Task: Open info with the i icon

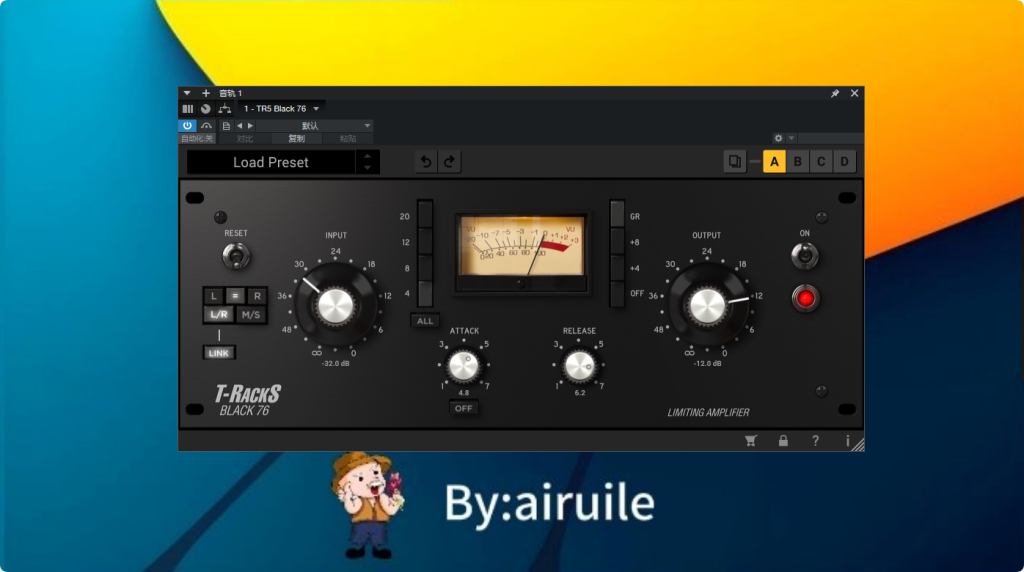Action: (x=848, y=441)
